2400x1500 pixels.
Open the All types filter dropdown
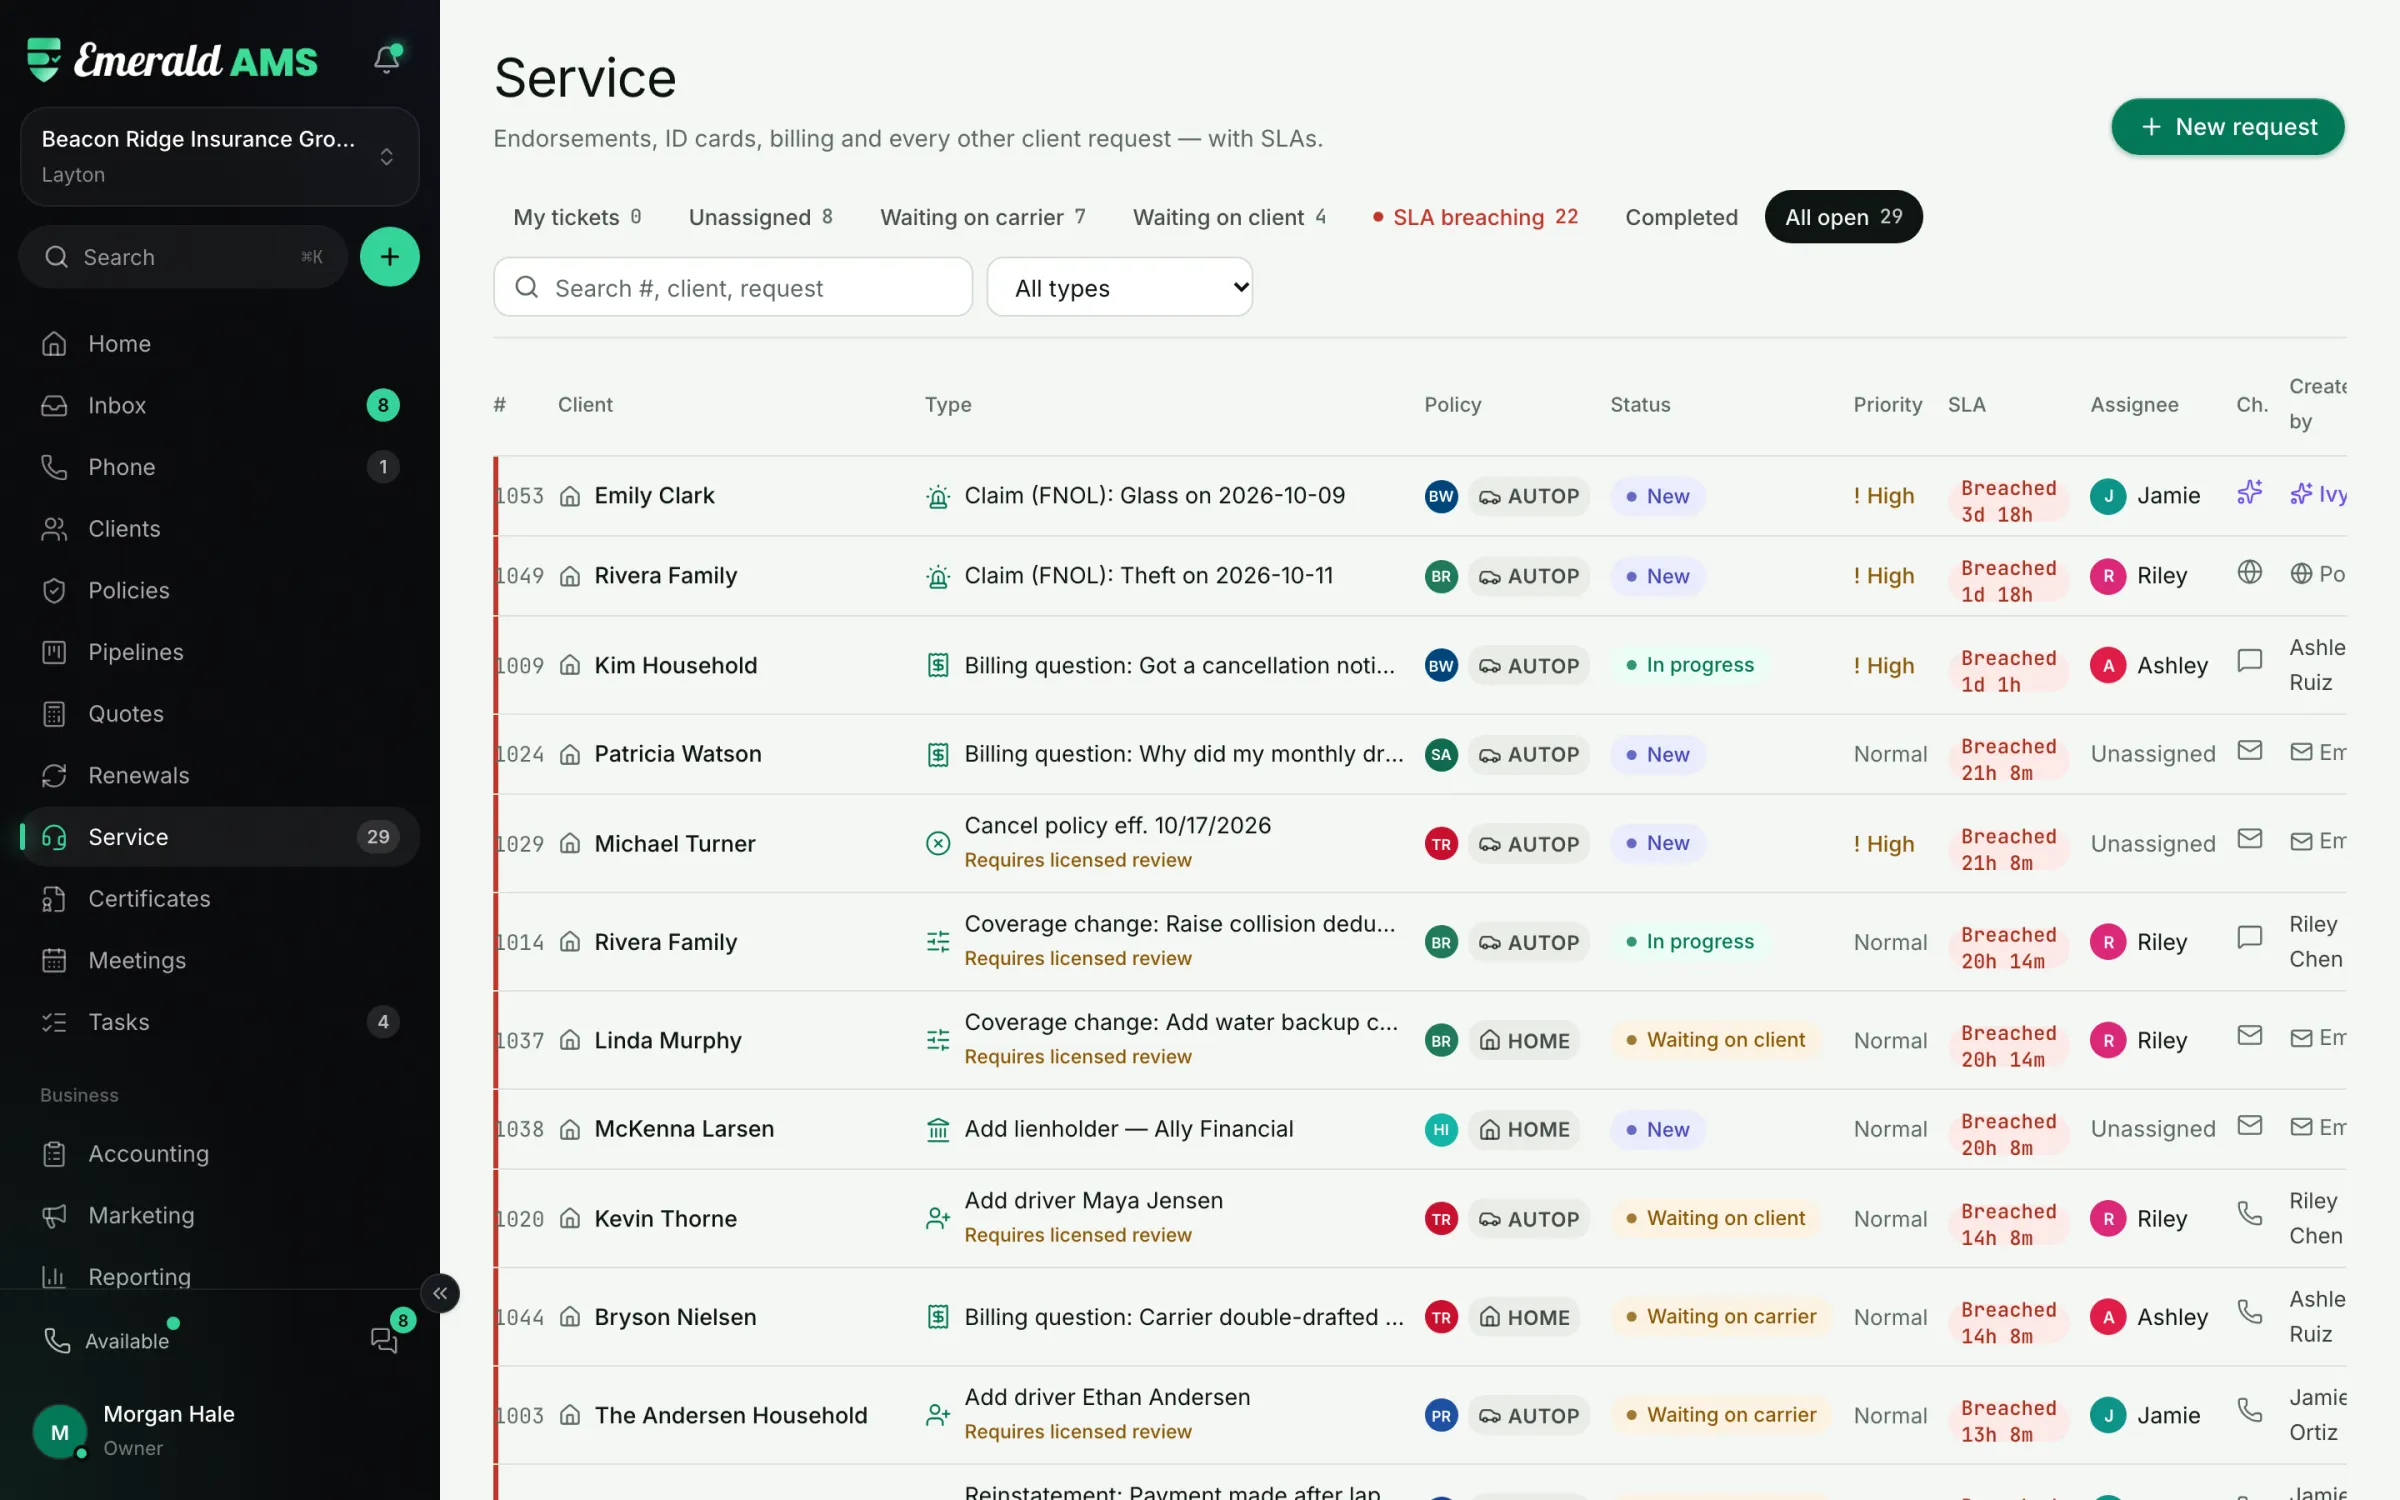pyautogui.click(x=1119, y=288)
